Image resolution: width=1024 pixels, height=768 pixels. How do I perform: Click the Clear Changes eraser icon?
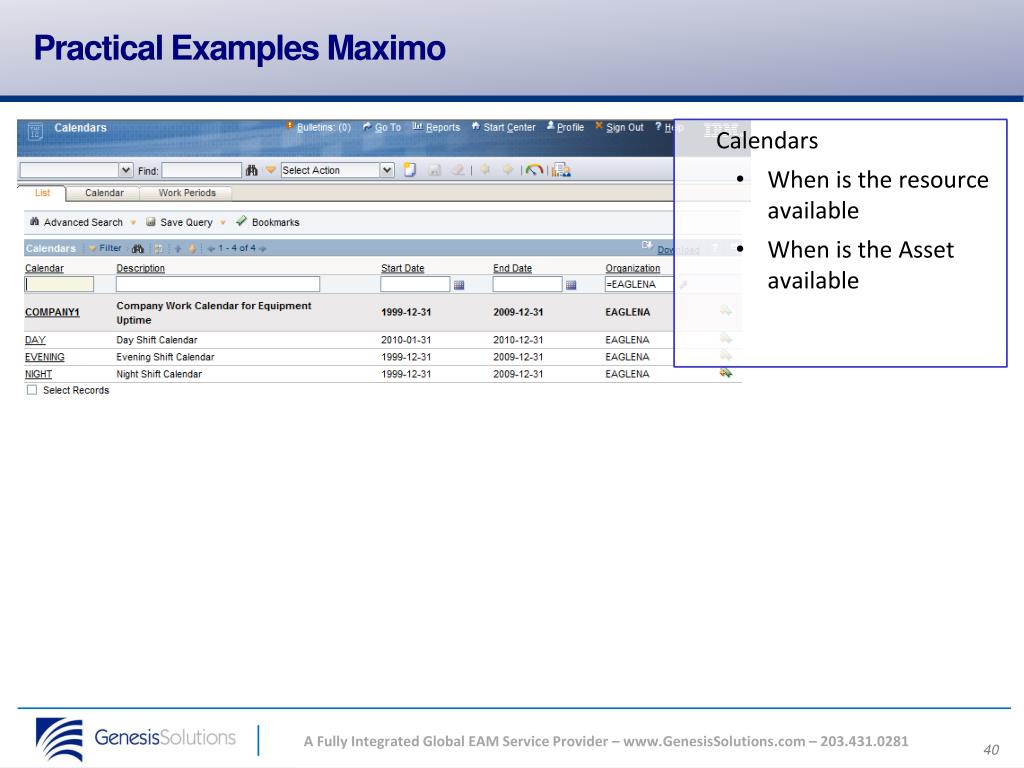click(x=458, y=170)
